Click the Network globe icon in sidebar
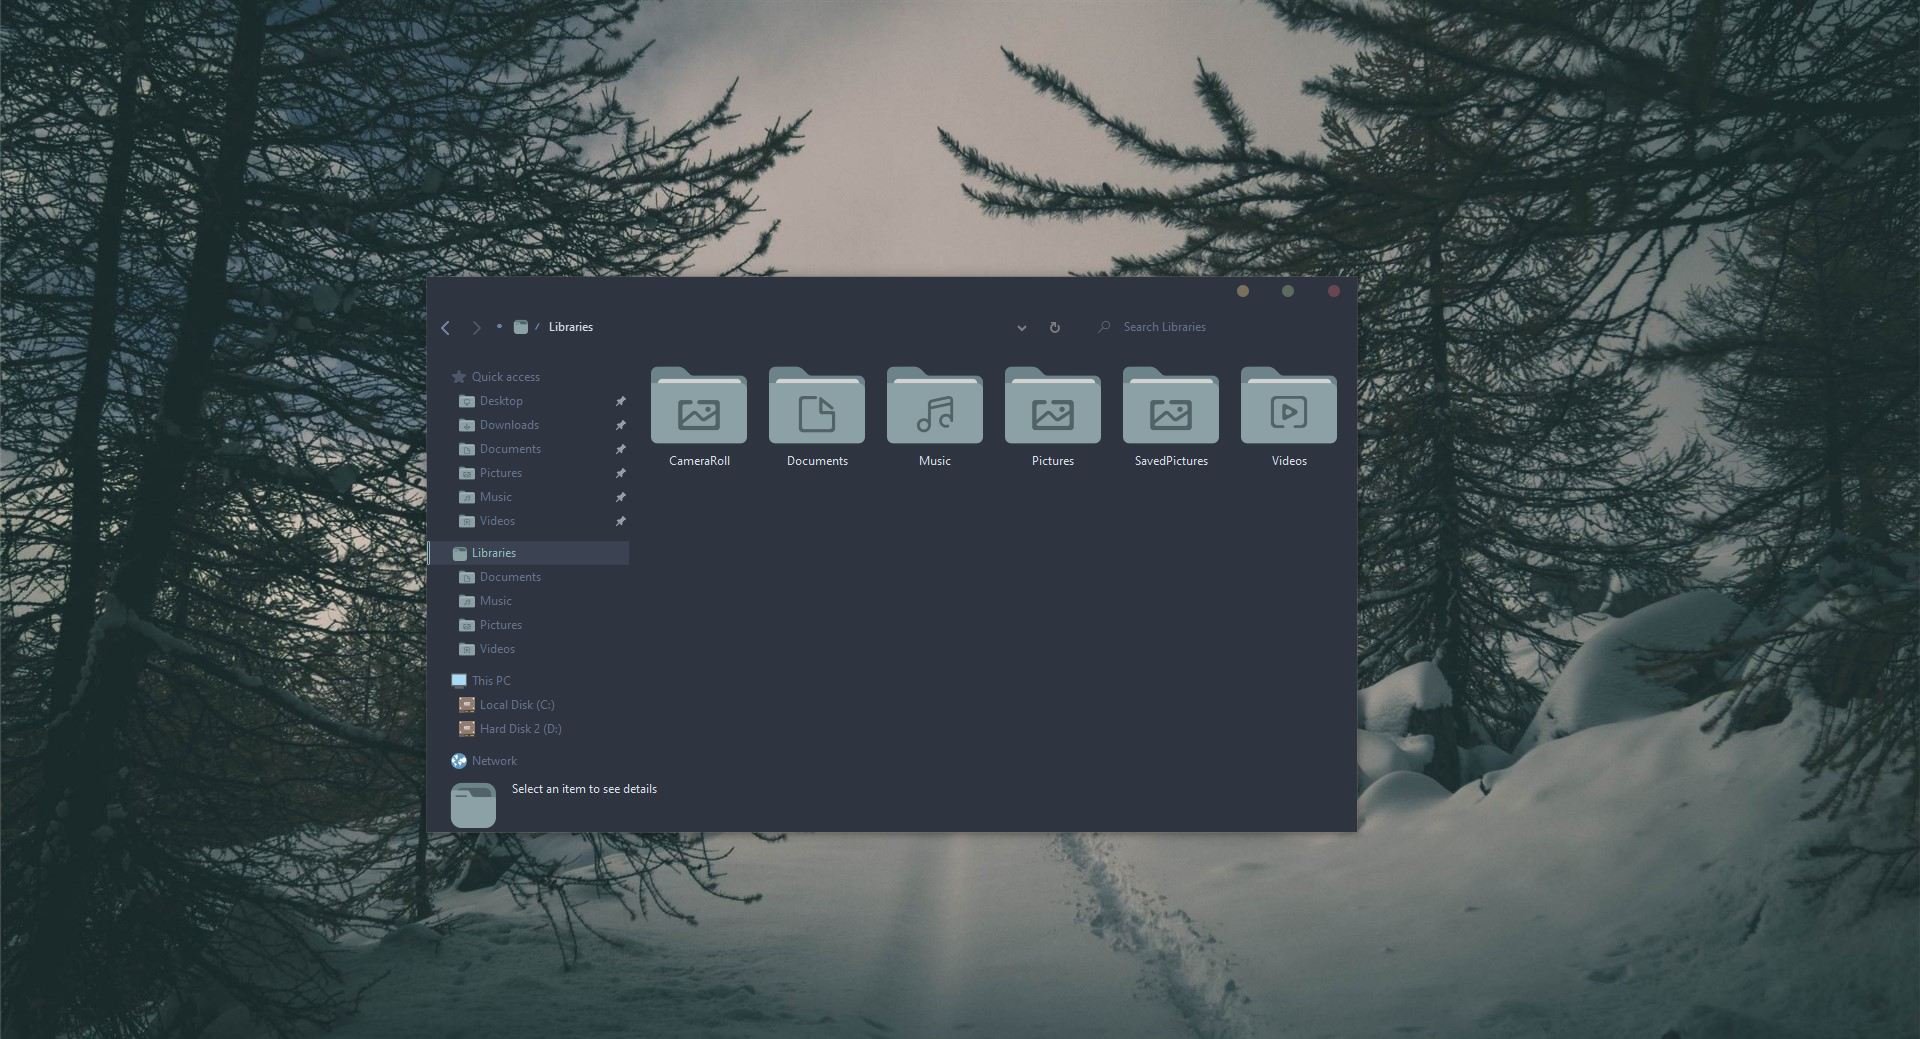The height and width of the screenshot is (1039, 1920). coord(459,760)
